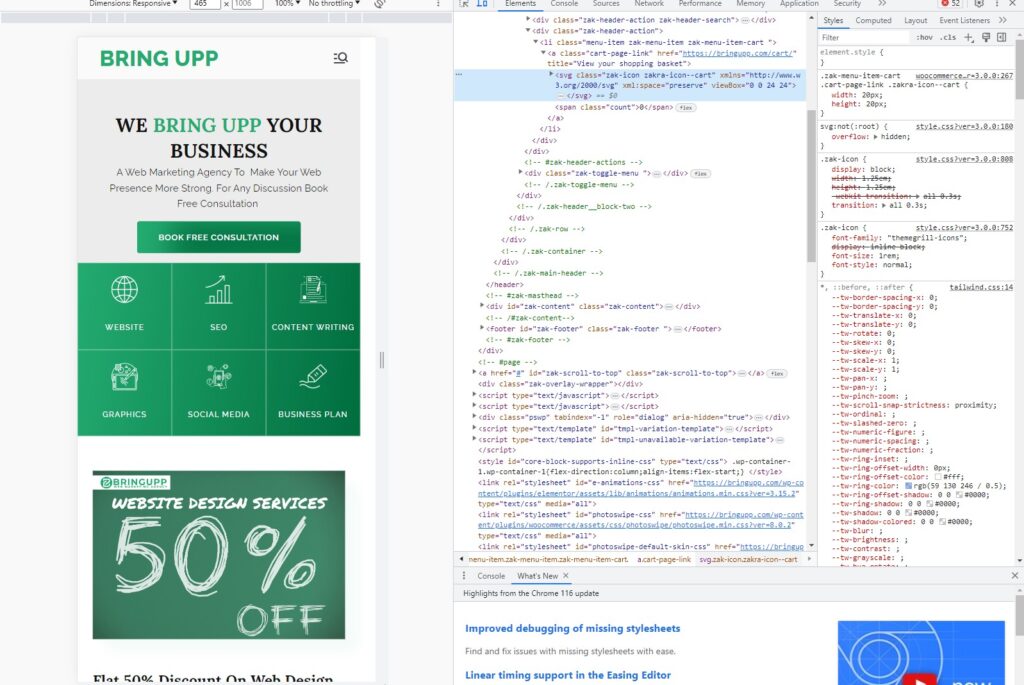Screen dimensions: 1024x685
Task: Activate the inspect element picker
Action: pos(464,4)
